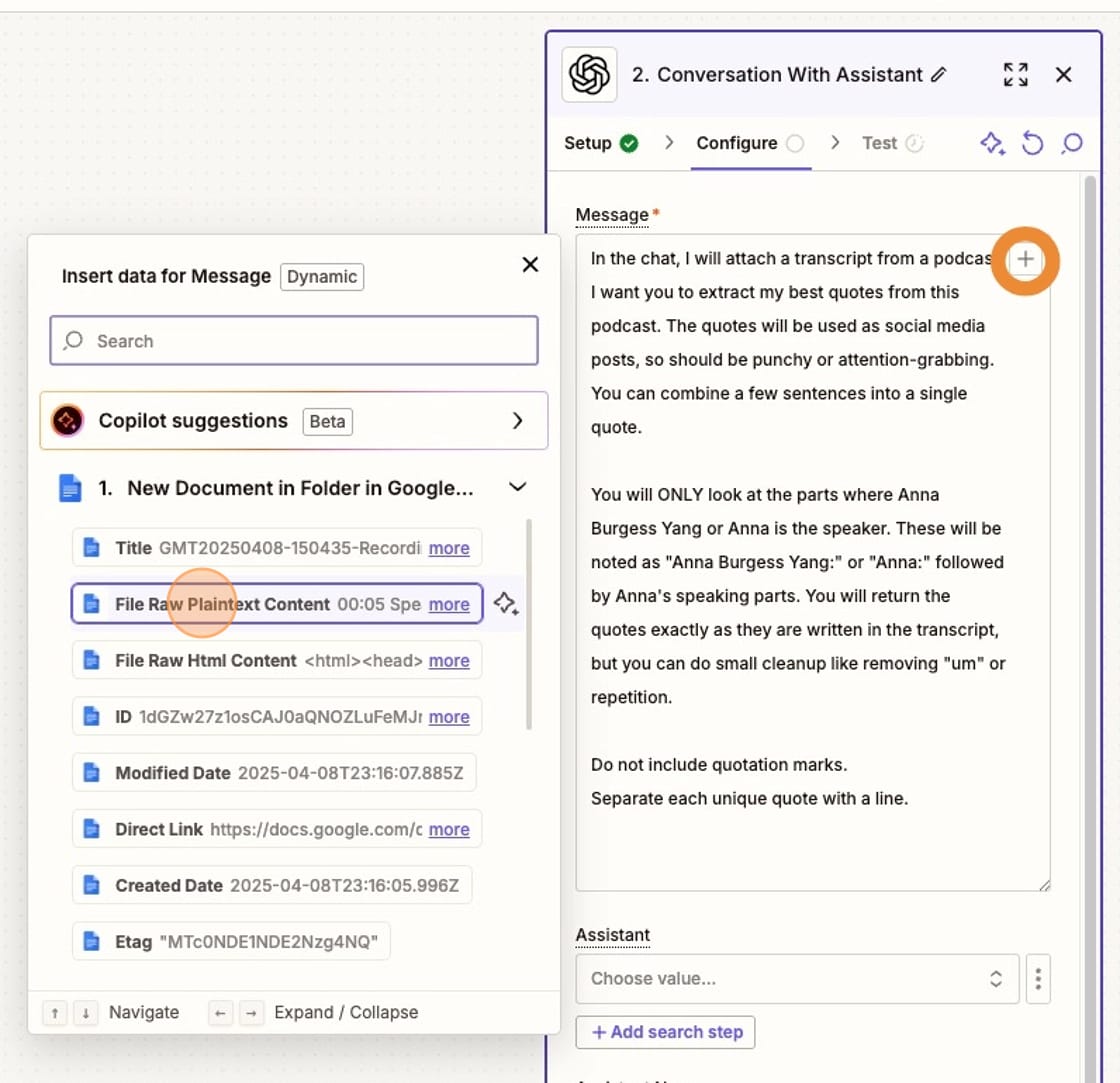Open AI assist sparkle icon next to Configure tabs
The image size is (1120, 1083).
(992, 143)
